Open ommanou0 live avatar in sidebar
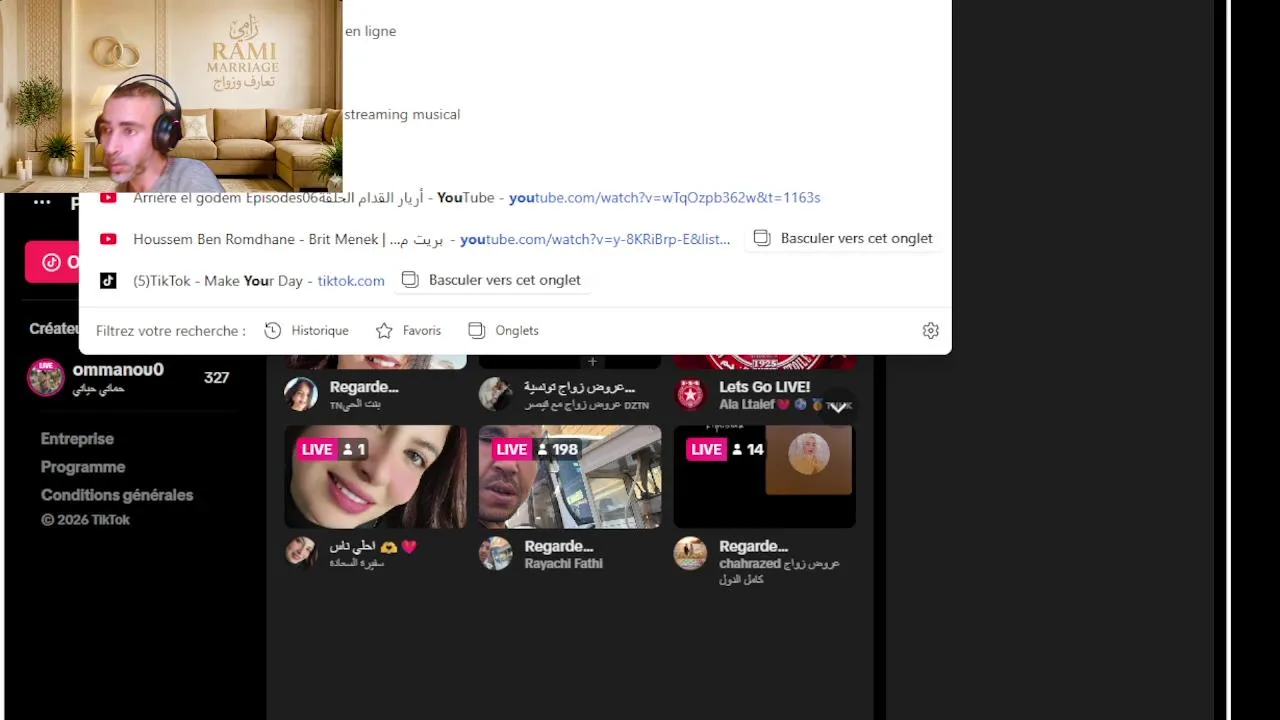This screenshot has height=720, width=1280. 46,378
